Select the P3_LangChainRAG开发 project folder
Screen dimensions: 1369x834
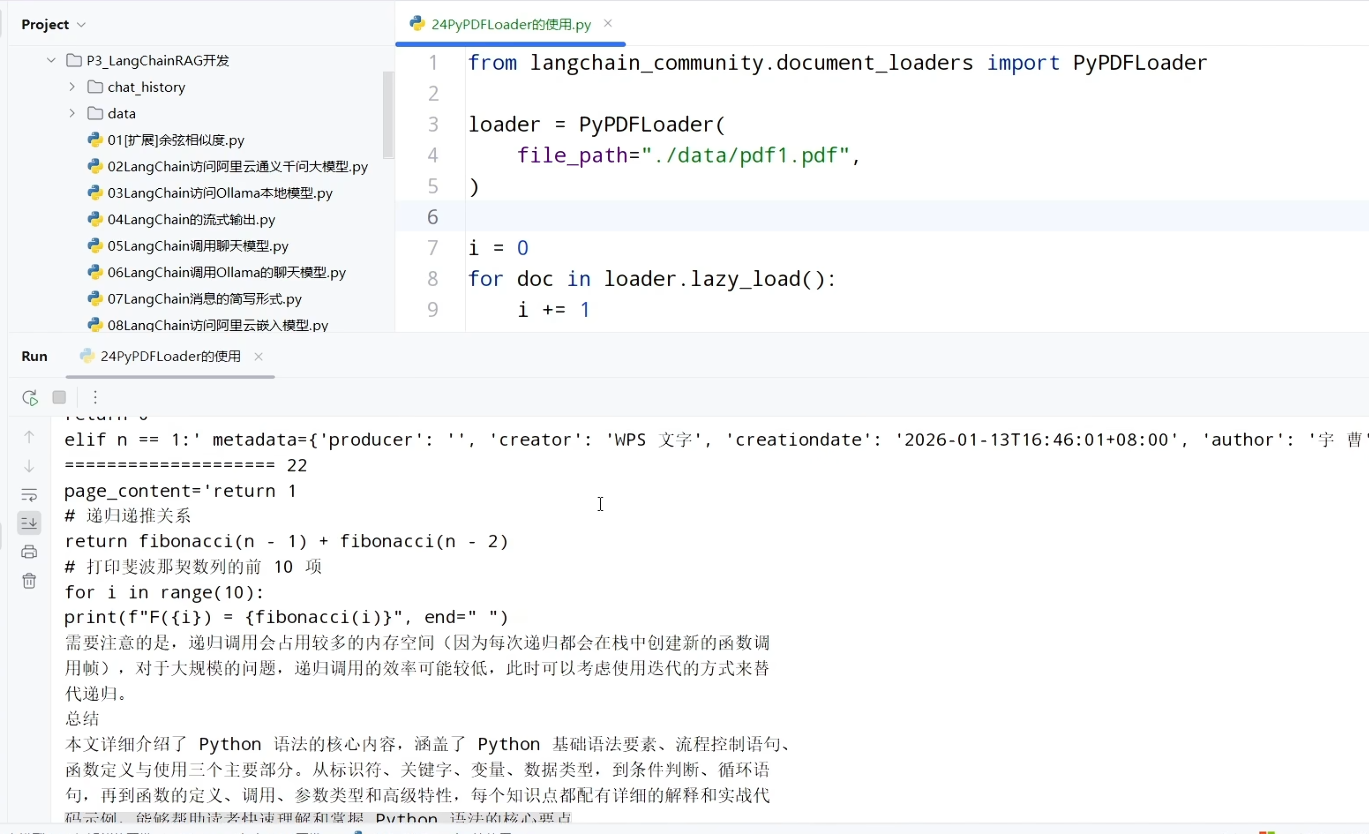pyautogui.click(x=158, y=61)
